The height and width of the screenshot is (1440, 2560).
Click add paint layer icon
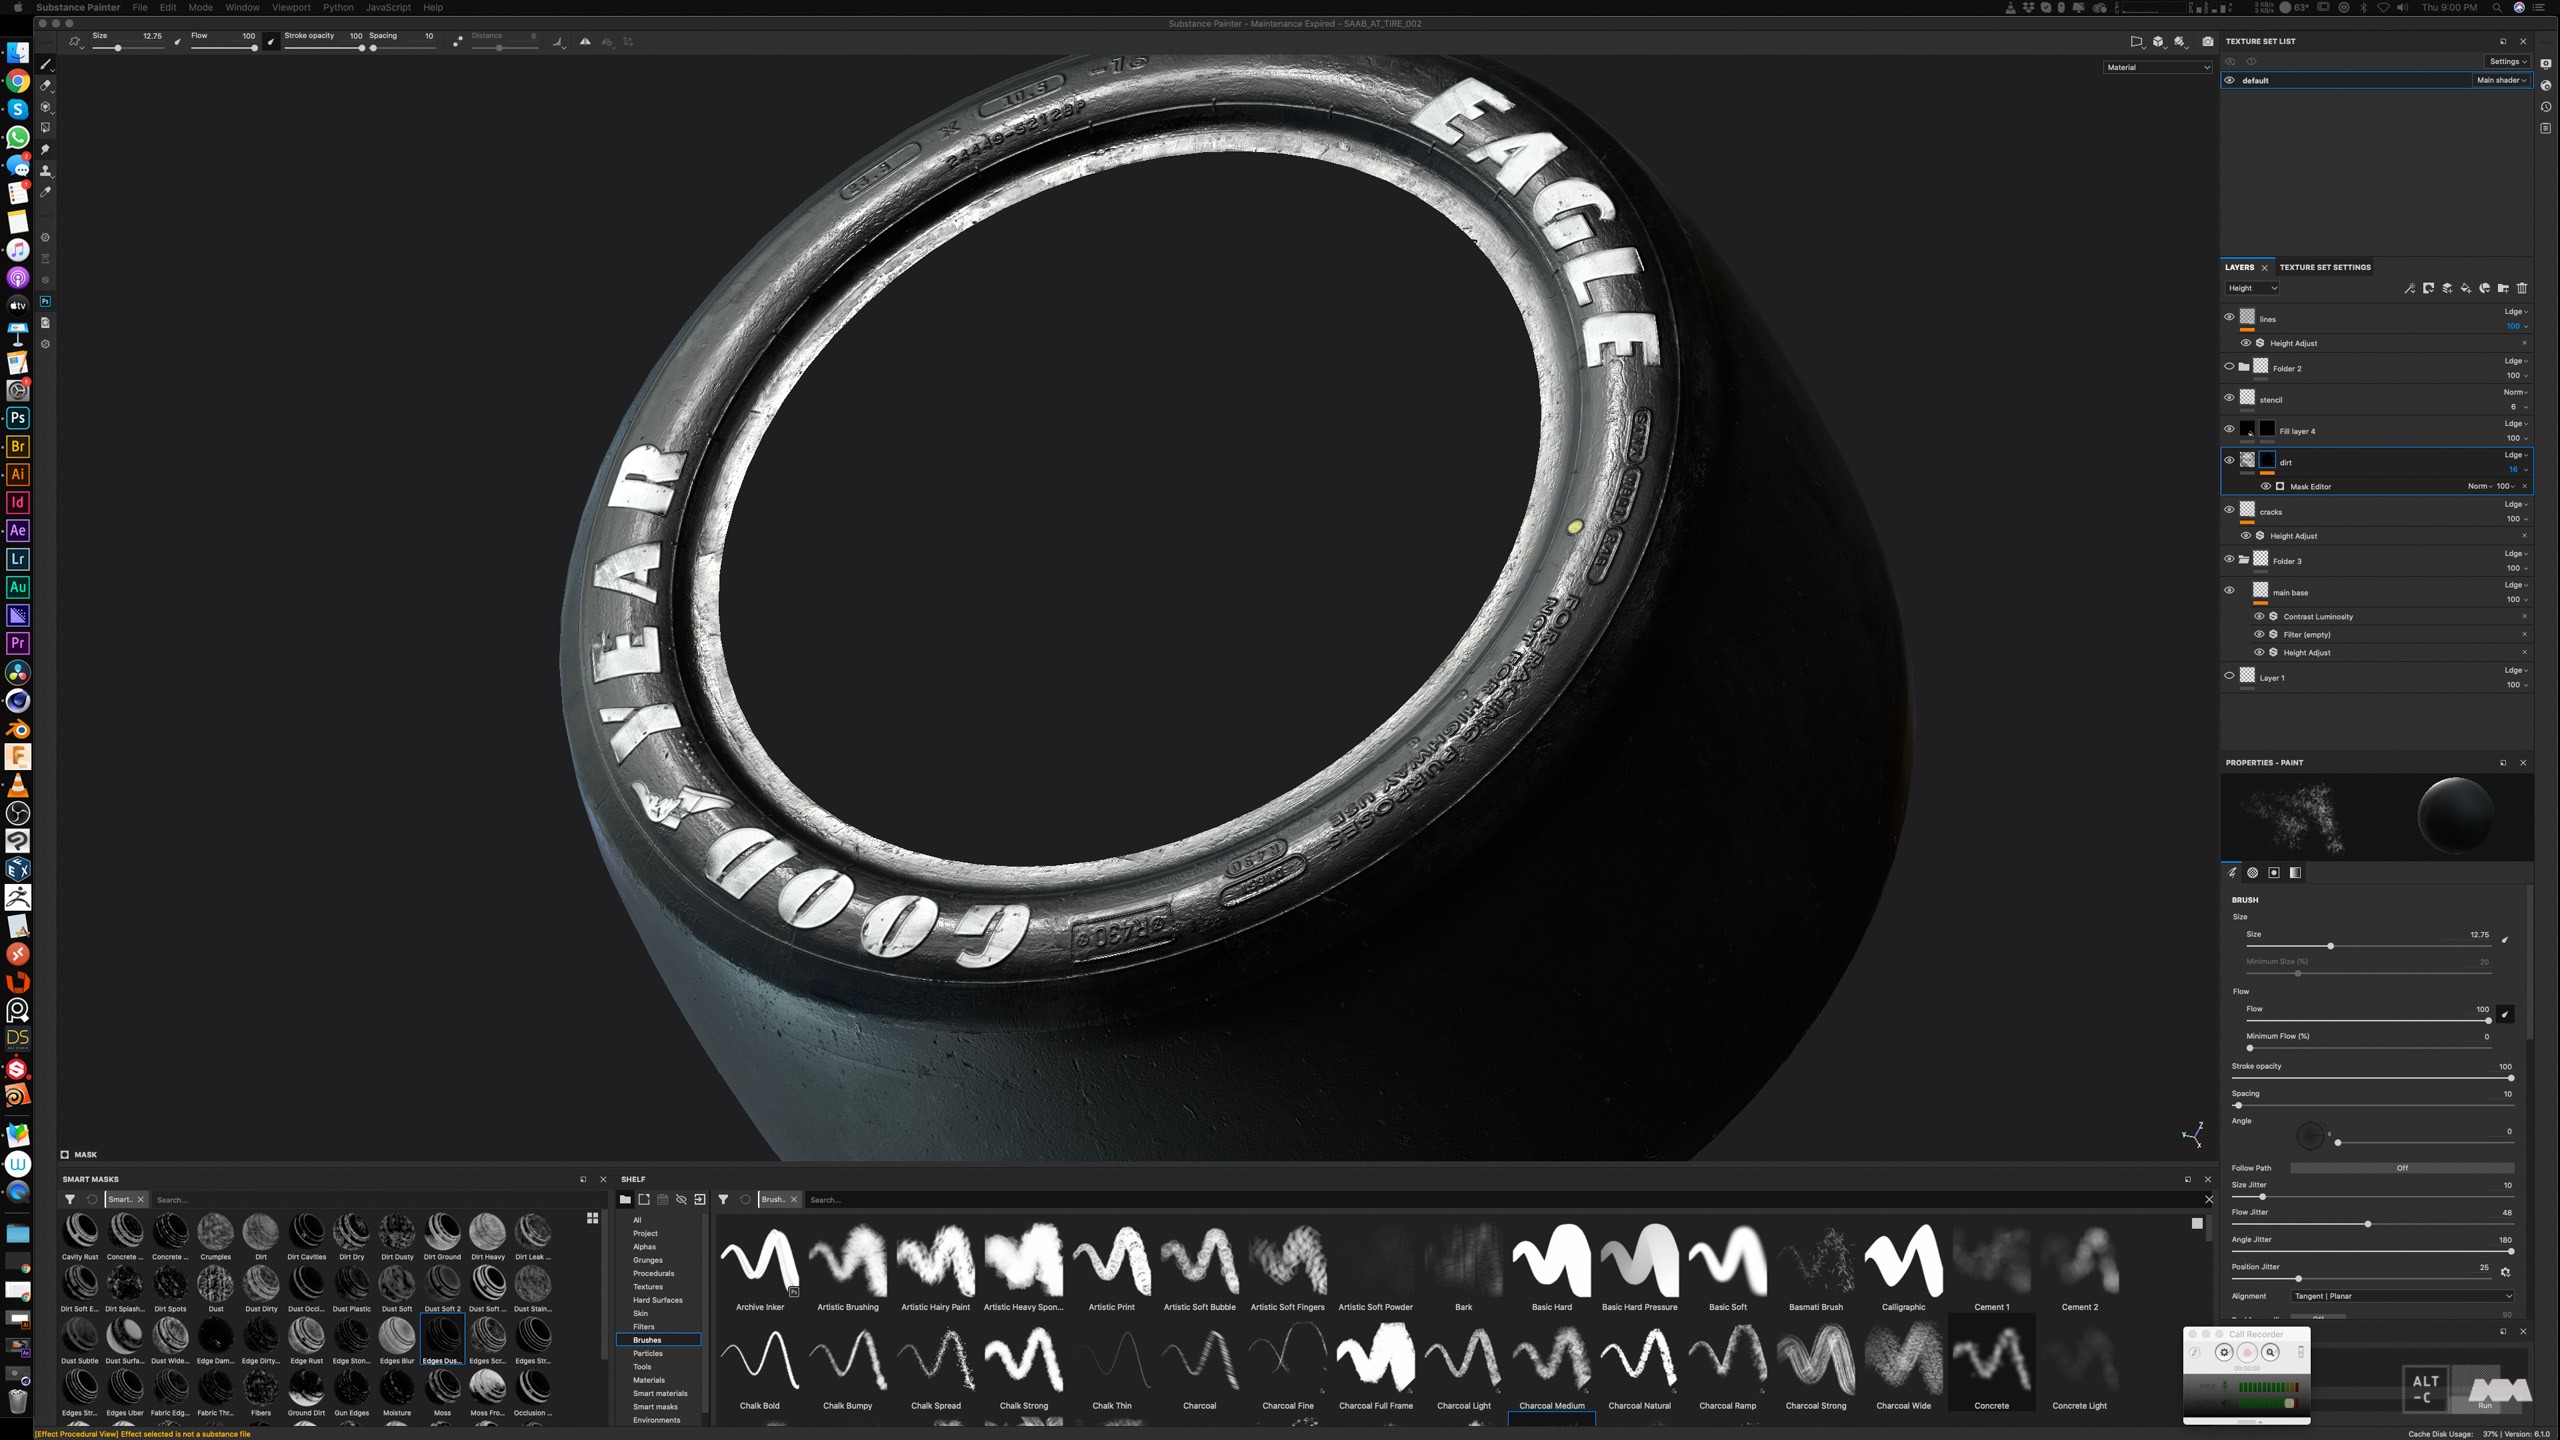pos(2448,289)
